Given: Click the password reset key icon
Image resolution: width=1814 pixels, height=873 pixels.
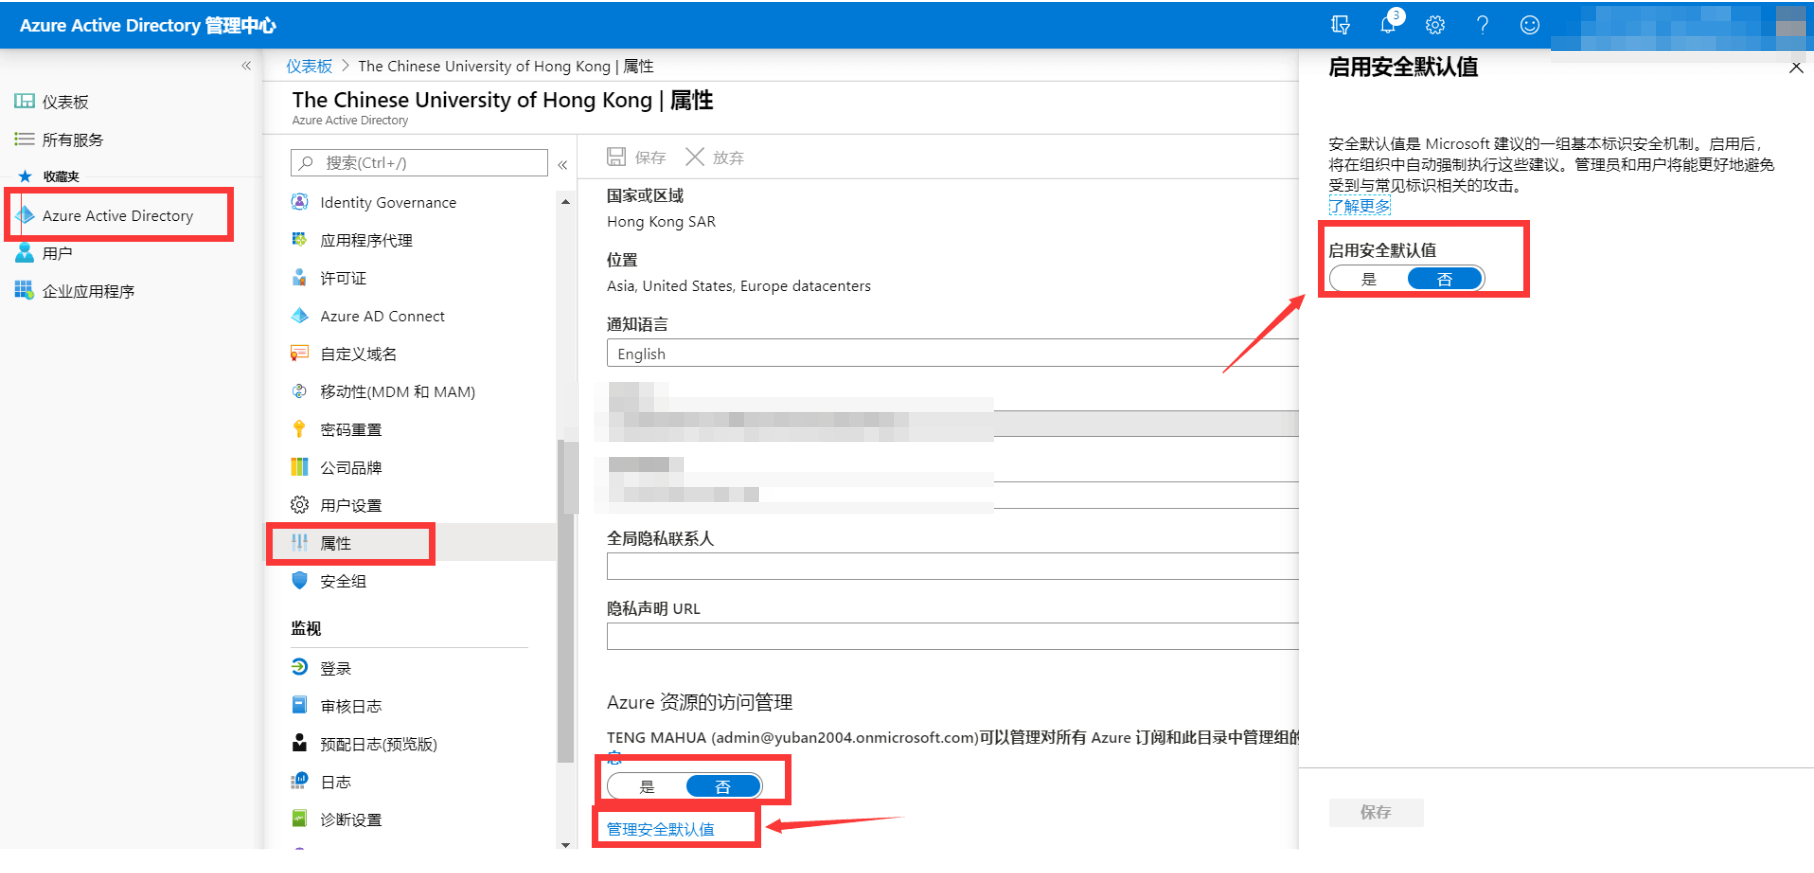Looking at the screenshot, I should (299, 429).
